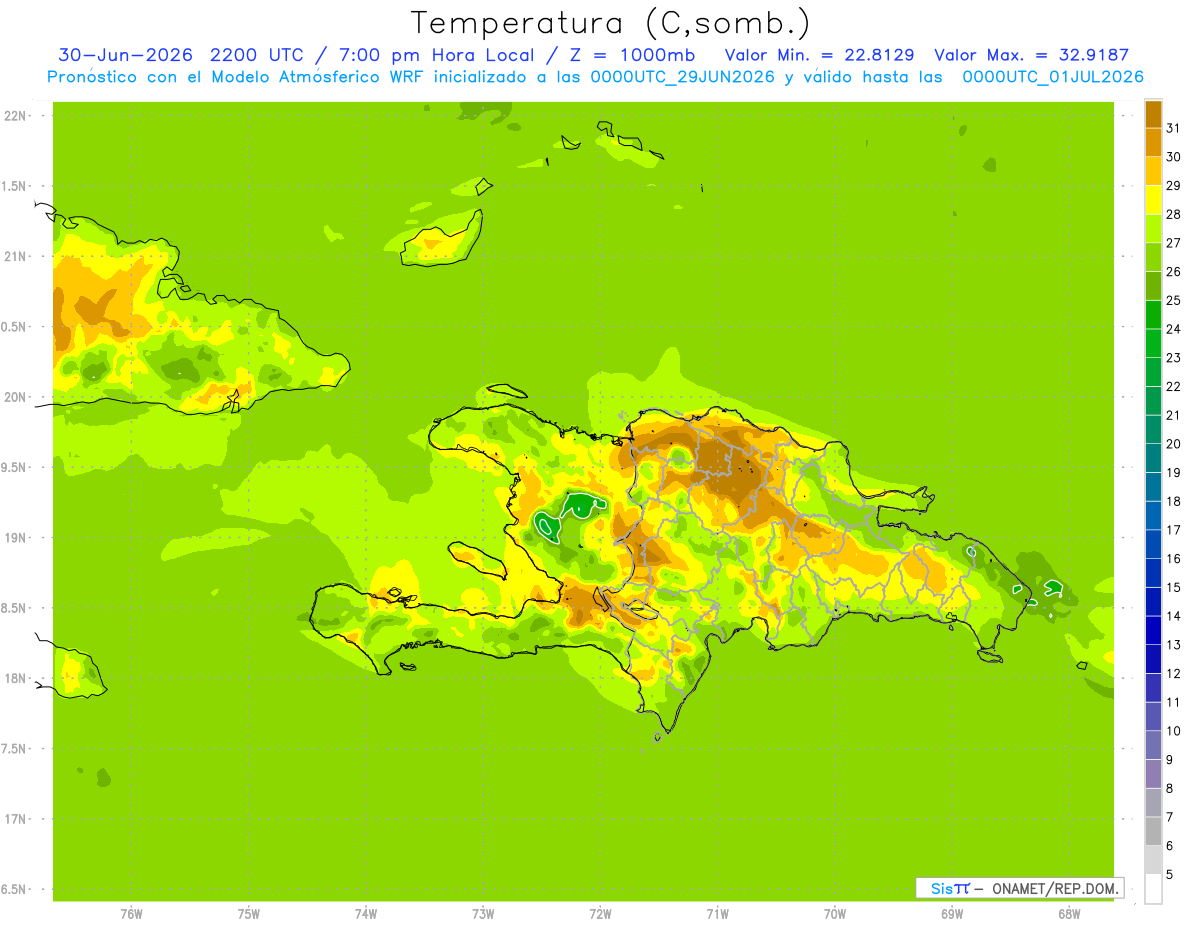Click the 'Temperatura (C,somb.)' map title

pos(610,23)
